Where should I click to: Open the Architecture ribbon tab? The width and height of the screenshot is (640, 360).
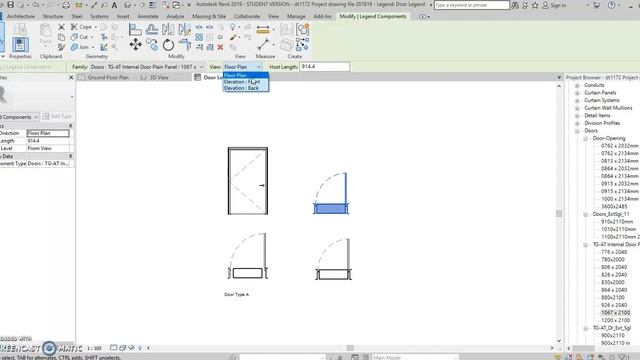click(21, 16)
